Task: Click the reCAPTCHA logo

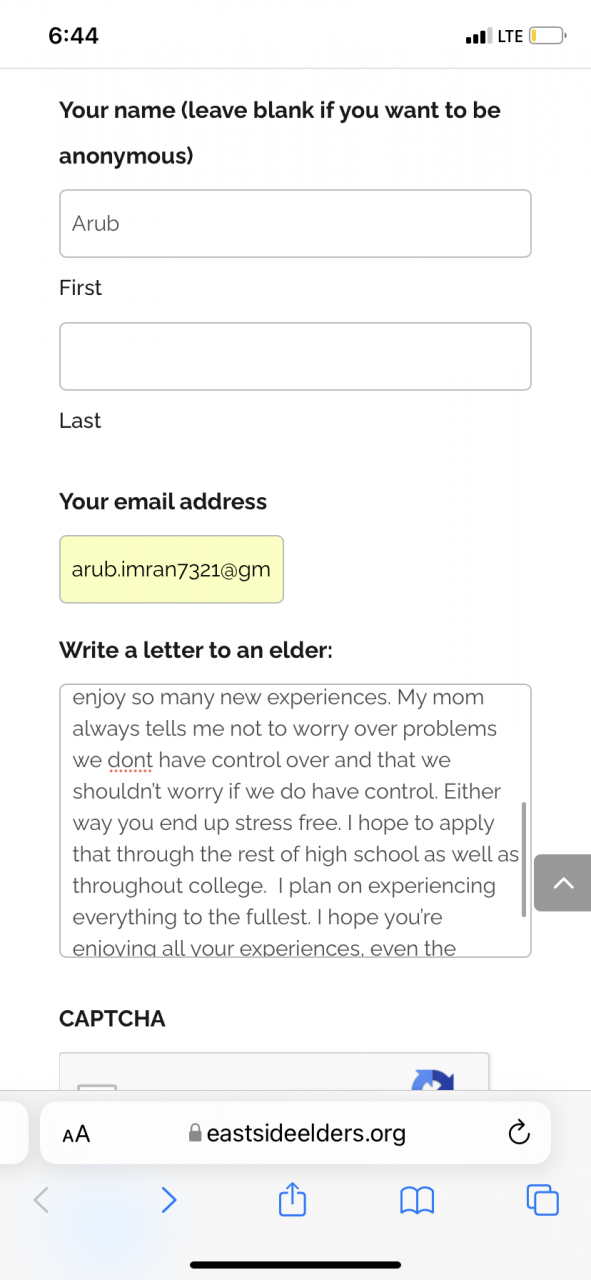Action: [x=433, y=1079]
